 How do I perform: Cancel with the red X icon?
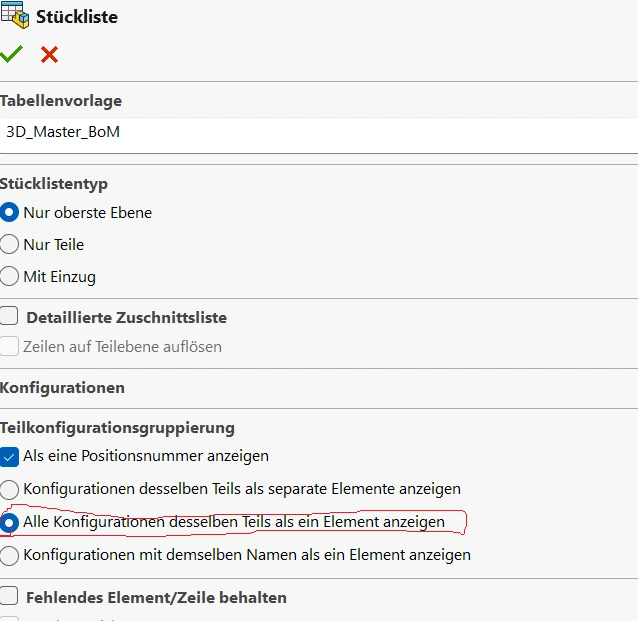tap(49, 55)
